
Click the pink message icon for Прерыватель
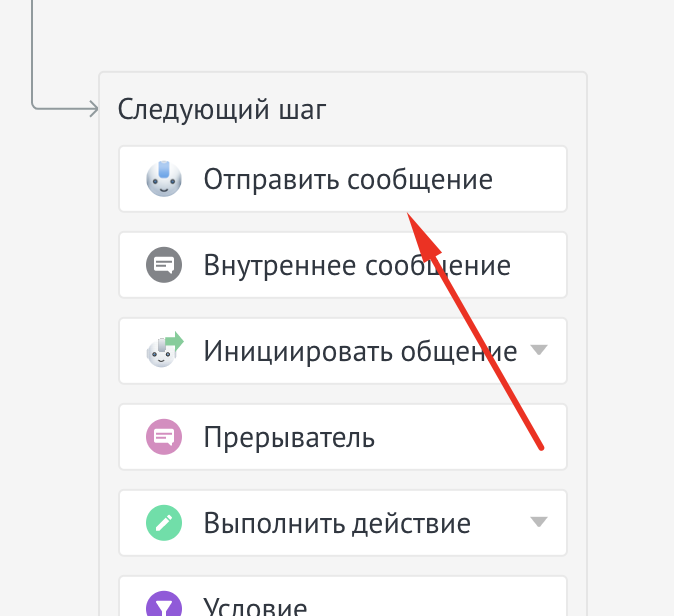(x=163, y=437)
